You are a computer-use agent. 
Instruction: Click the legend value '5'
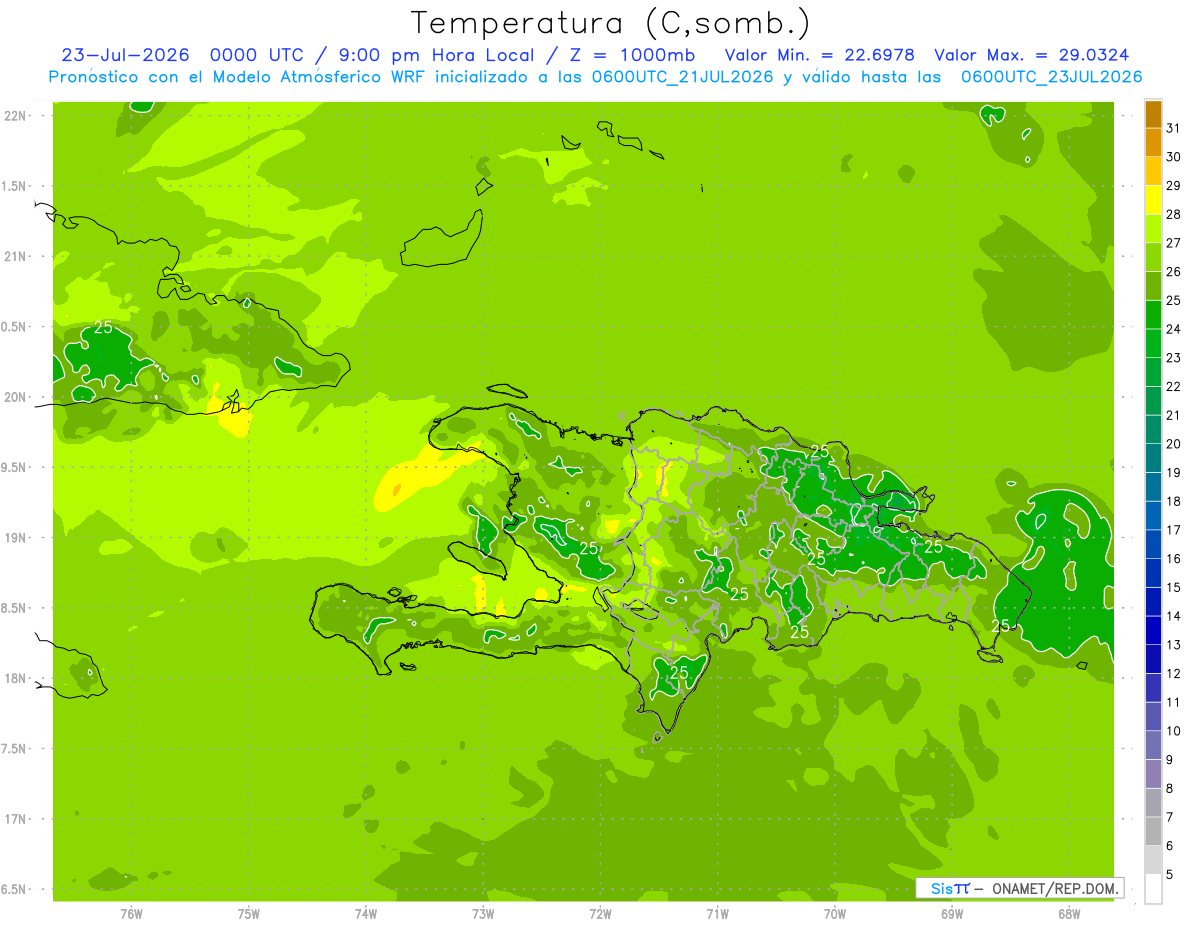(x=1169, y=874)
